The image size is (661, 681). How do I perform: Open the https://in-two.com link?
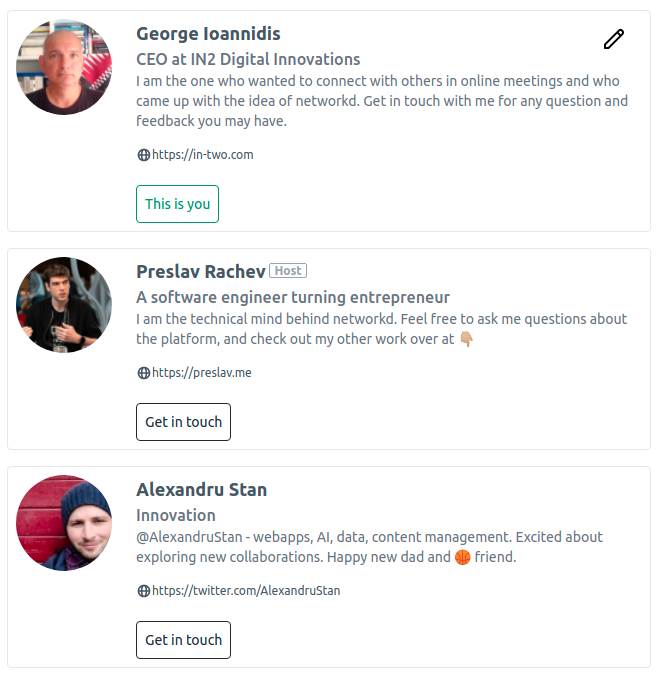pyautogui.click(x=202, y=155)
